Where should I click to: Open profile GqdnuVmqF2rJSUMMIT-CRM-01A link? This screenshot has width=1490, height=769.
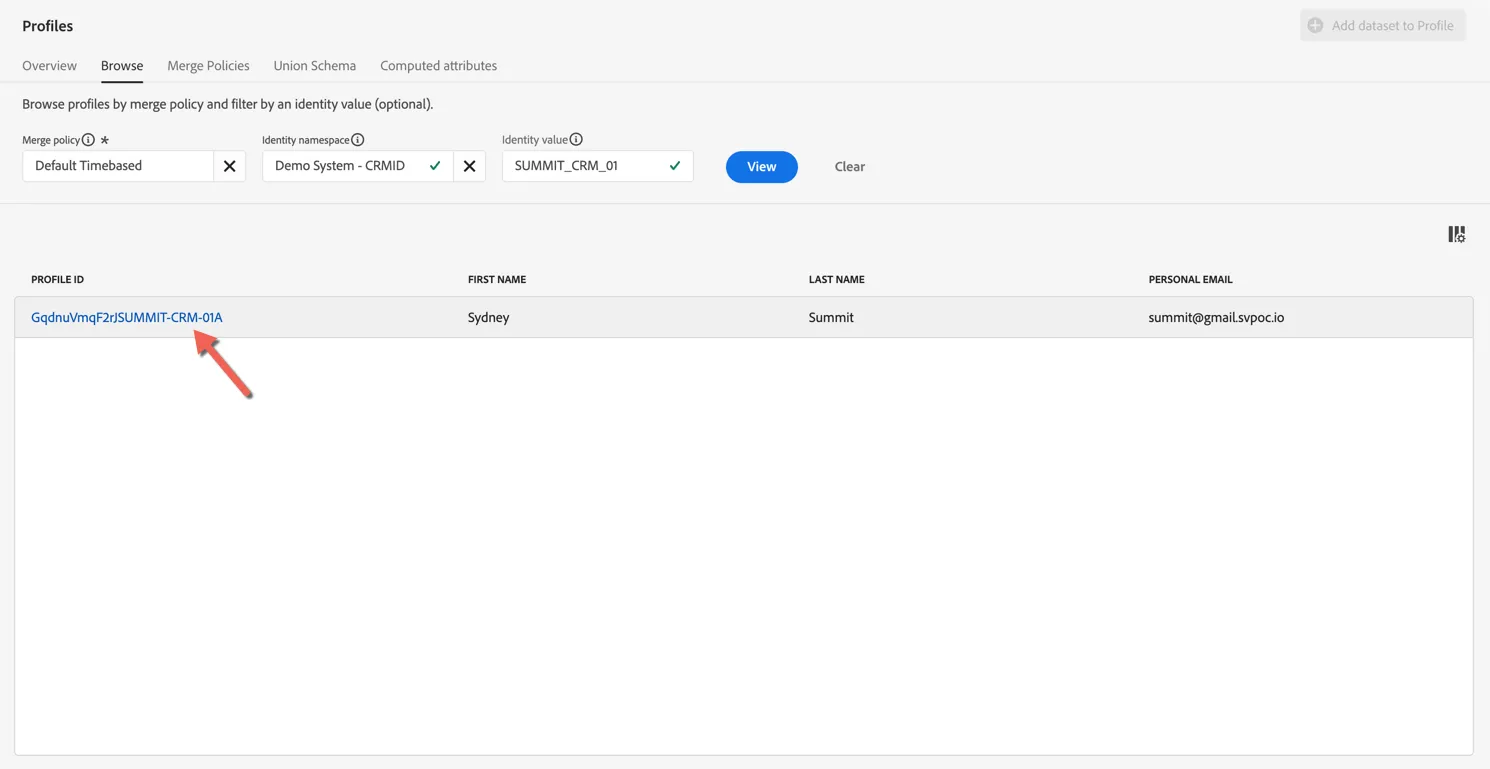coord(127,318)
